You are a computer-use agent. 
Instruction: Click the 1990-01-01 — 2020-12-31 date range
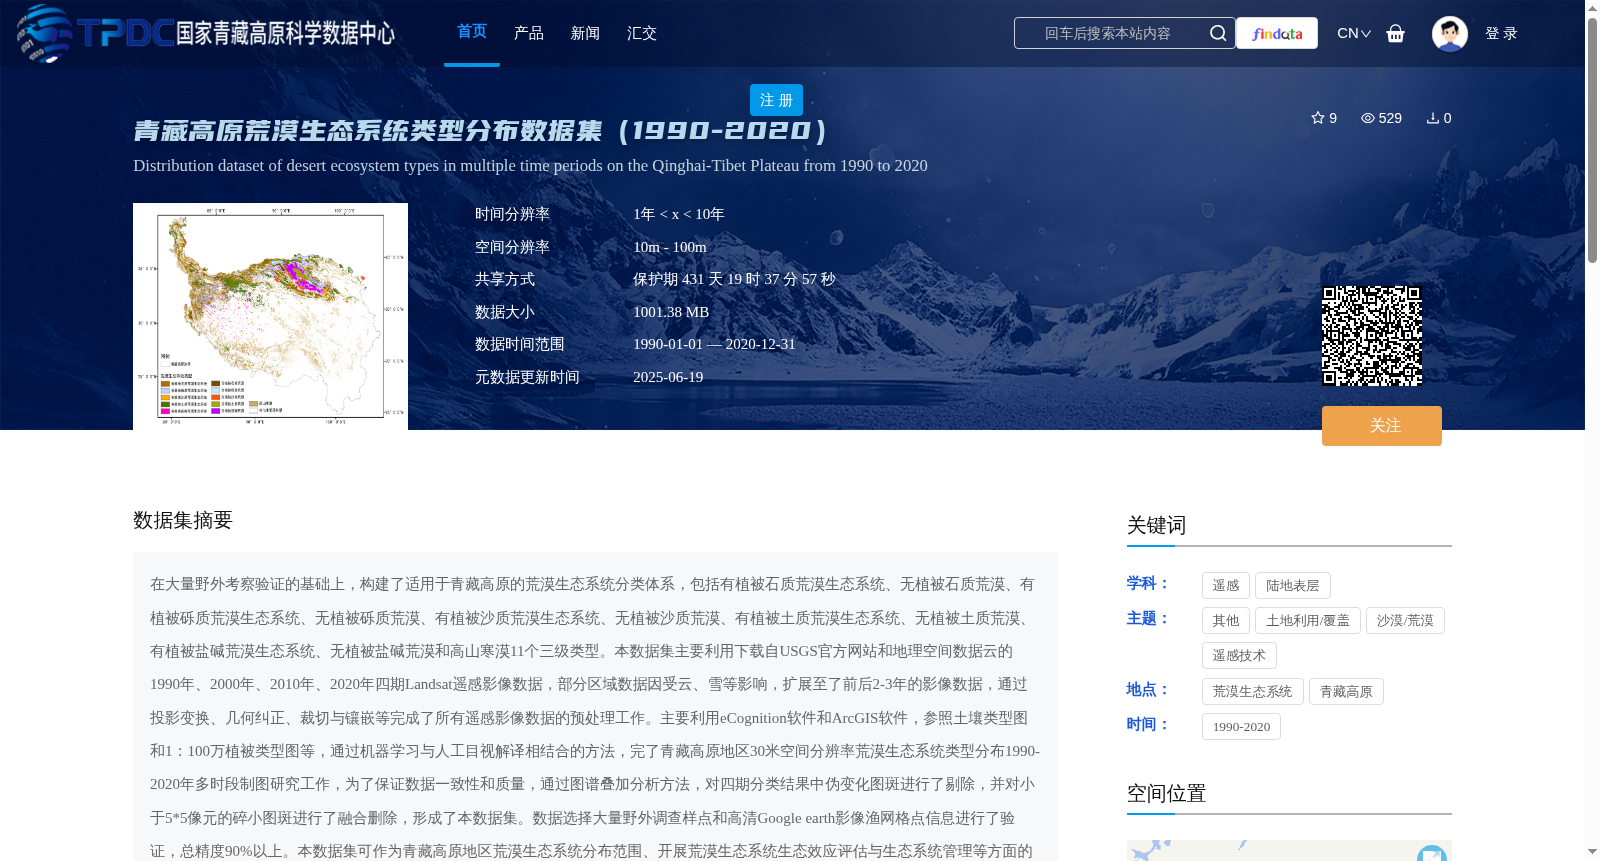tap(714, 344)
